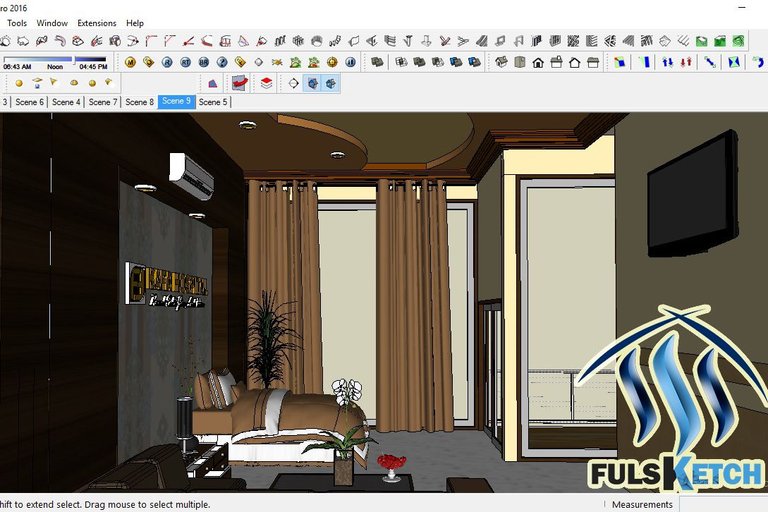Add a V-Ray spot light
768x512 pixels.
pos(54,82)
